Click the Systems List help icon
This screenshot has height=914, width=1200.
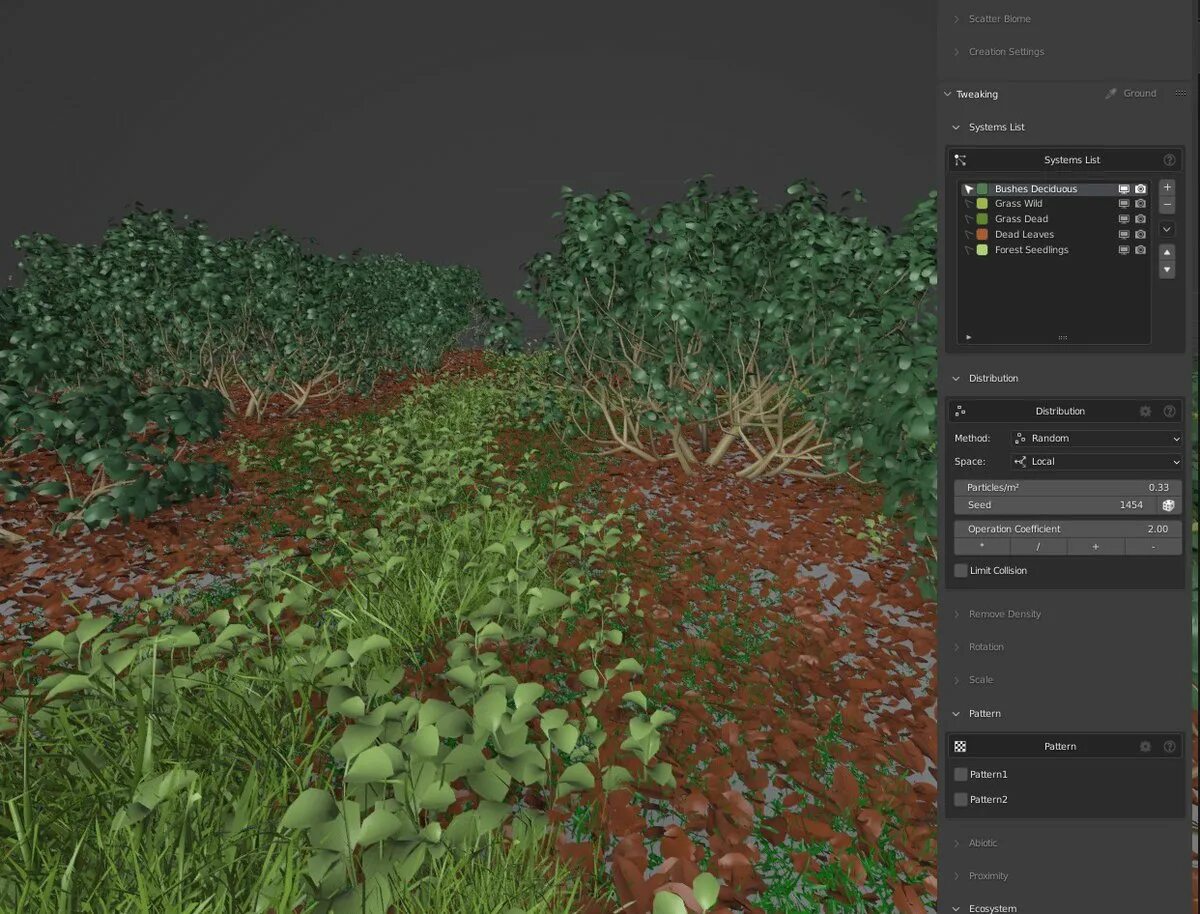tap(1169, 159)
